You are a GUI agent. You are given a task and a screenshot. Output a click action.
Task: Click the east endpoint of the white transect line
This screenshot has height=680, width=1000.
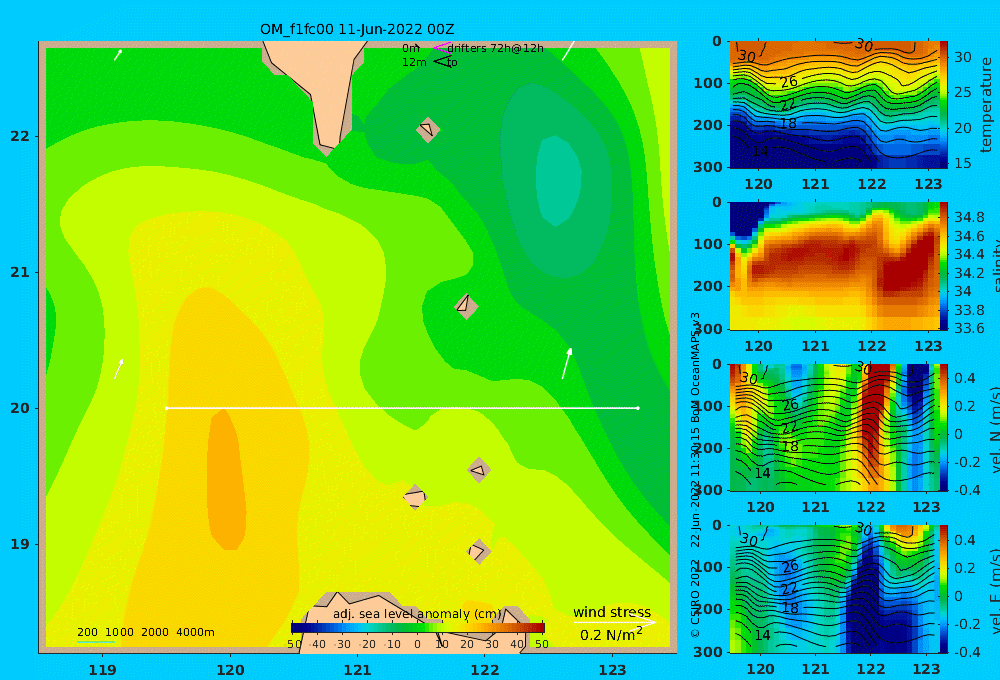click(638, 408)
